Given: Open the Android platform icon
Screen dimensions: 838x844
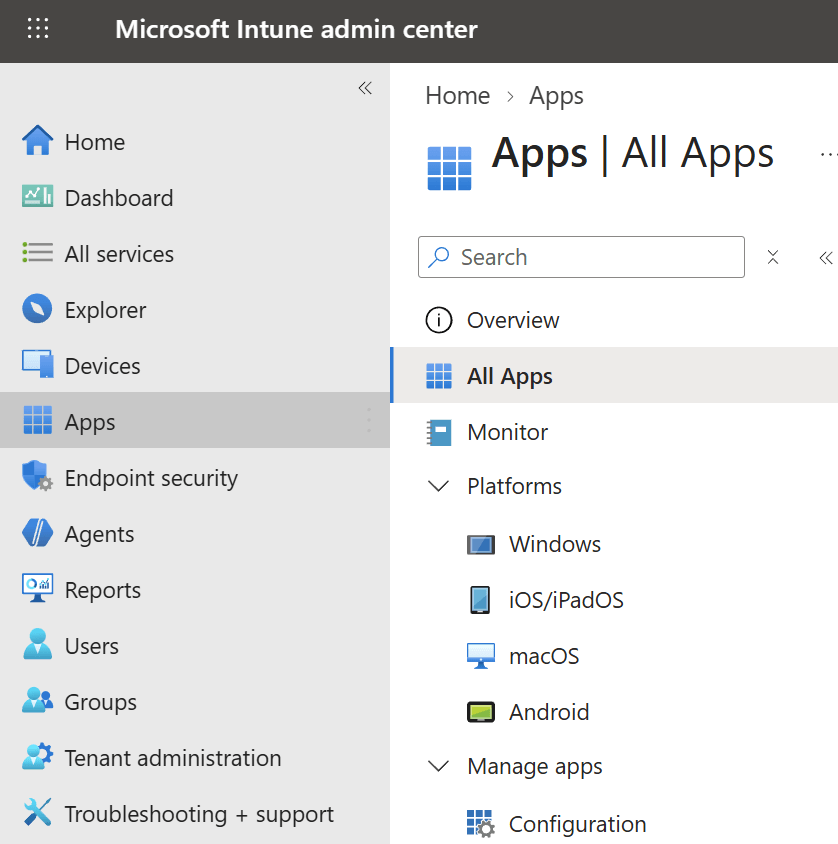Looking at the screenshot, I should click(481, 712).
